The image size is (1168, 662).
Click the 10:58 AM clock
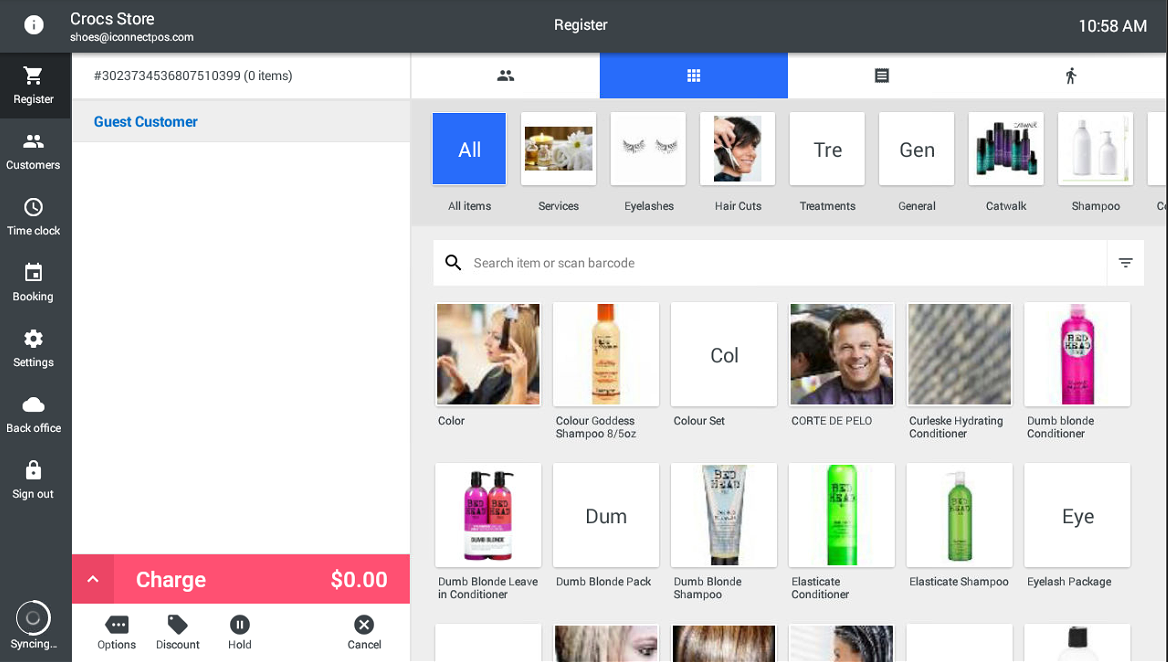click(x=1112, y=26)
